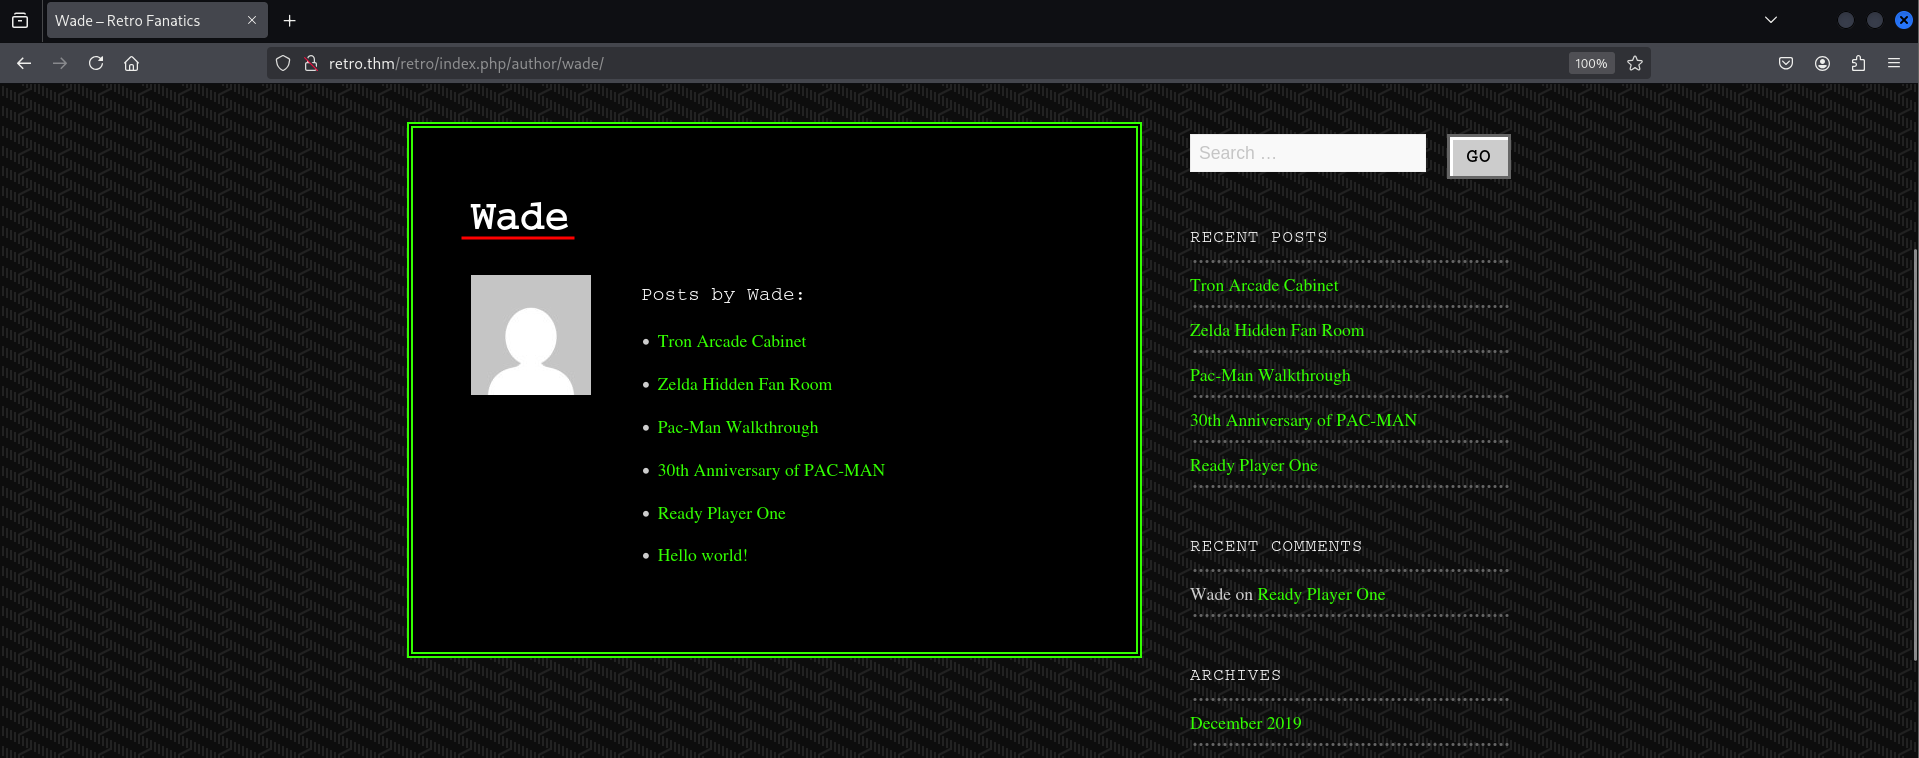Screen dimensions: 1919x758
Task: Save page to Pocket icon
Action: click(x=1786, y=63)
